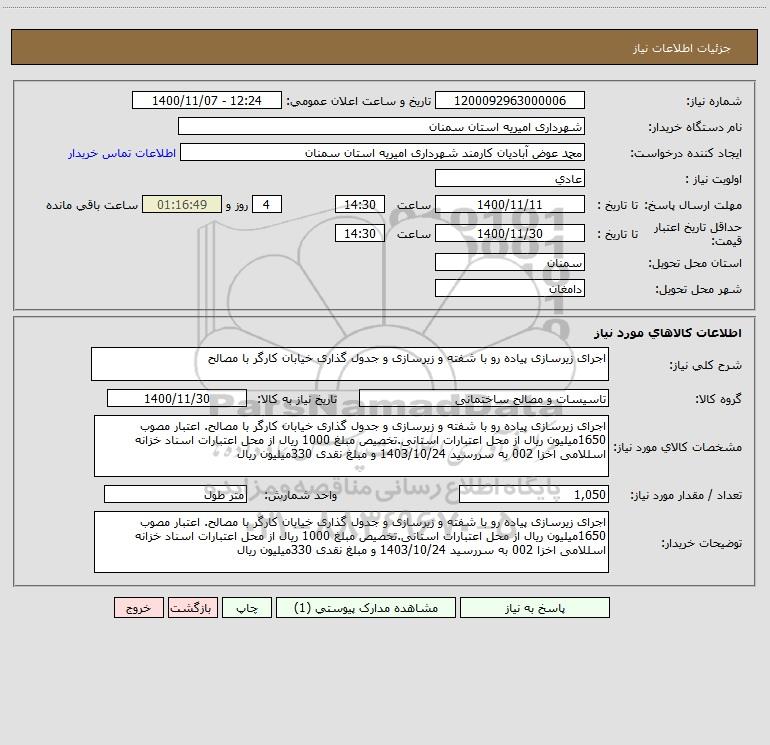Click general description field شرح کلی نیاز
The height and width of the screenshot is (745, 770).
coord(350,364)
